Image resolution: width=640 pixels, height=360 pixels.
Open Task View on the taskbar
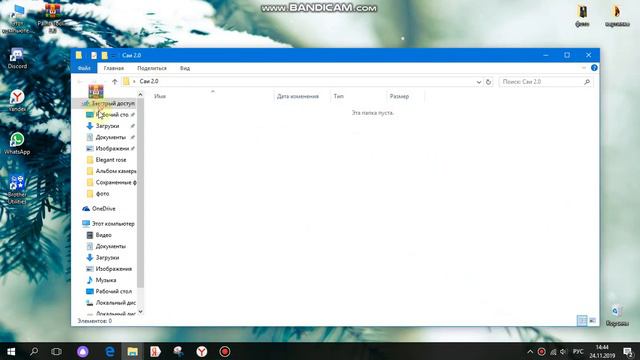(x=56, y=351)
